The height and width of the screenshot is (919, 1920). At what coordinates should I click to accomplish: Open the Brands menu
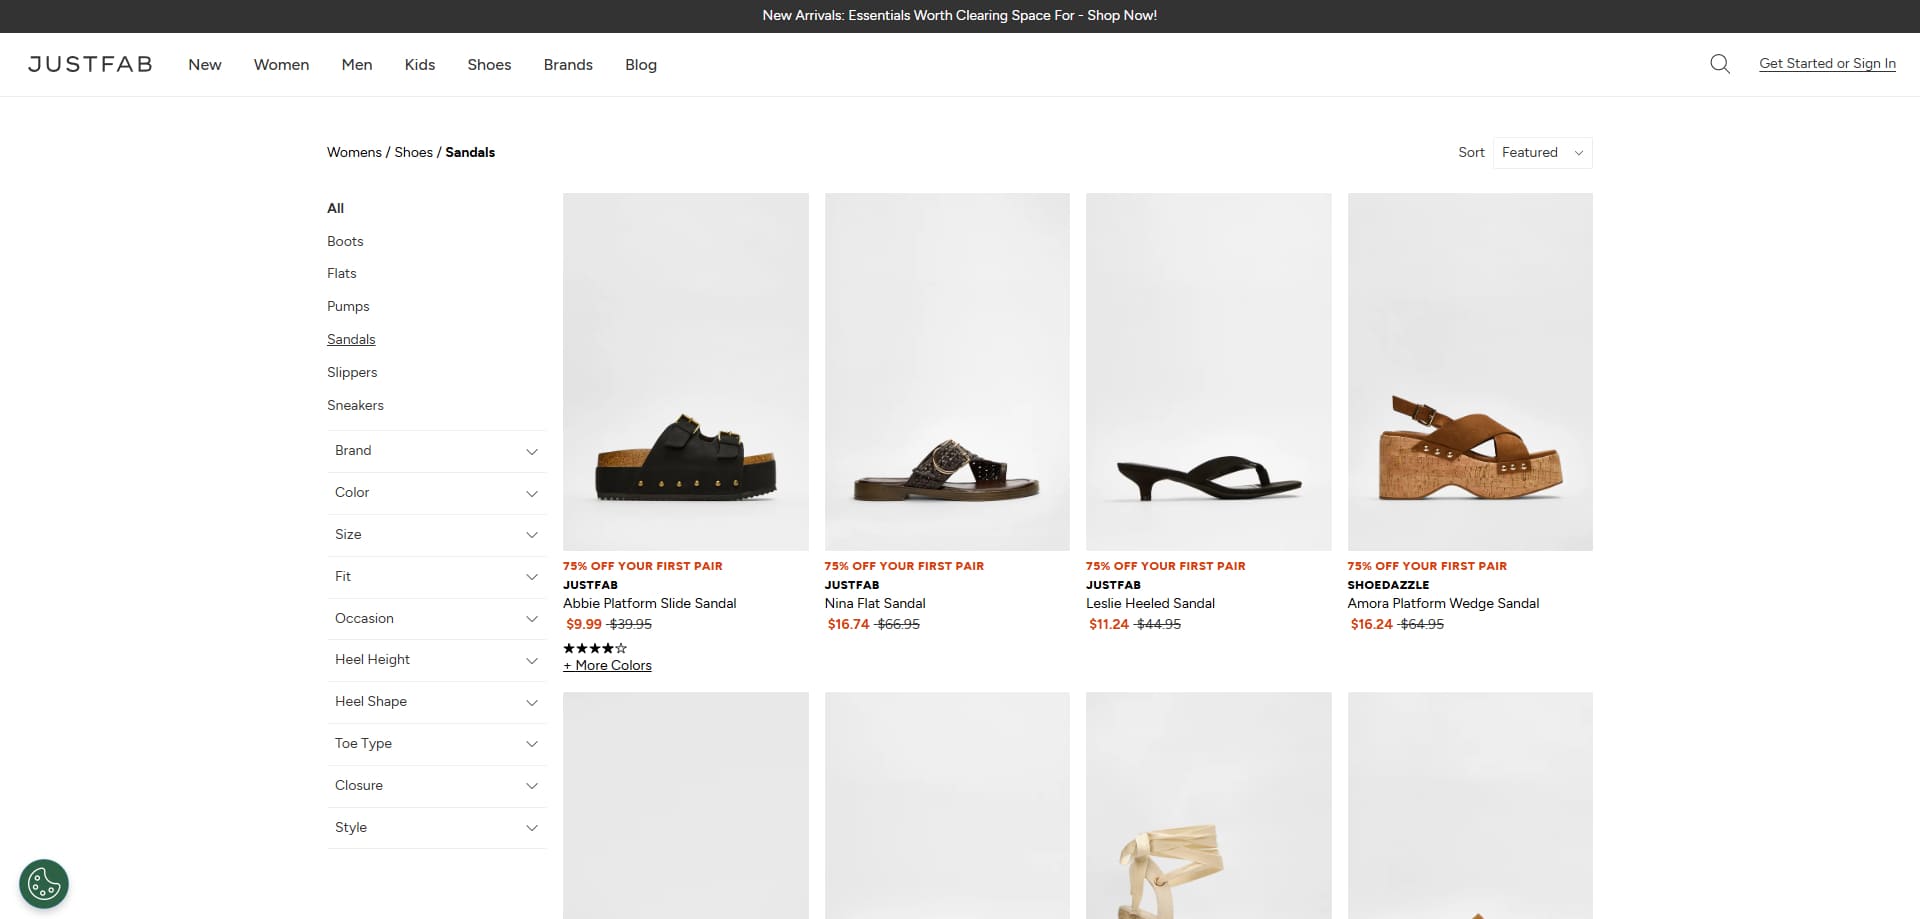(568, 64)
